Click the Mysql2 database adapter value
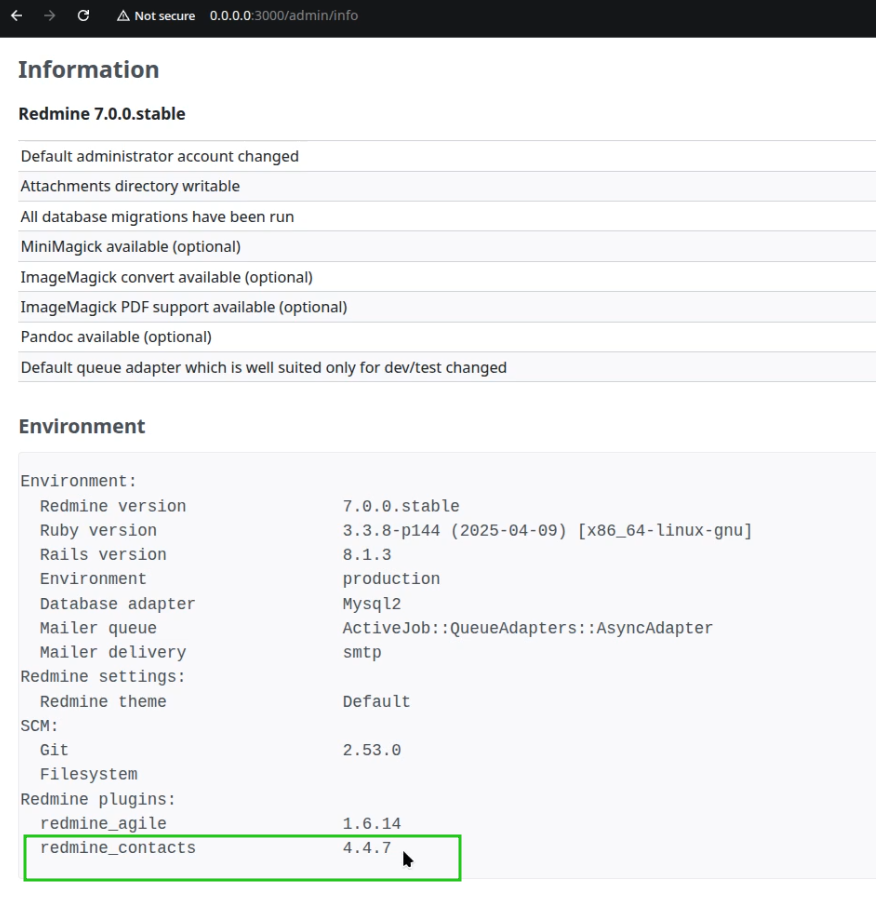876x907 pixels. 371,604
